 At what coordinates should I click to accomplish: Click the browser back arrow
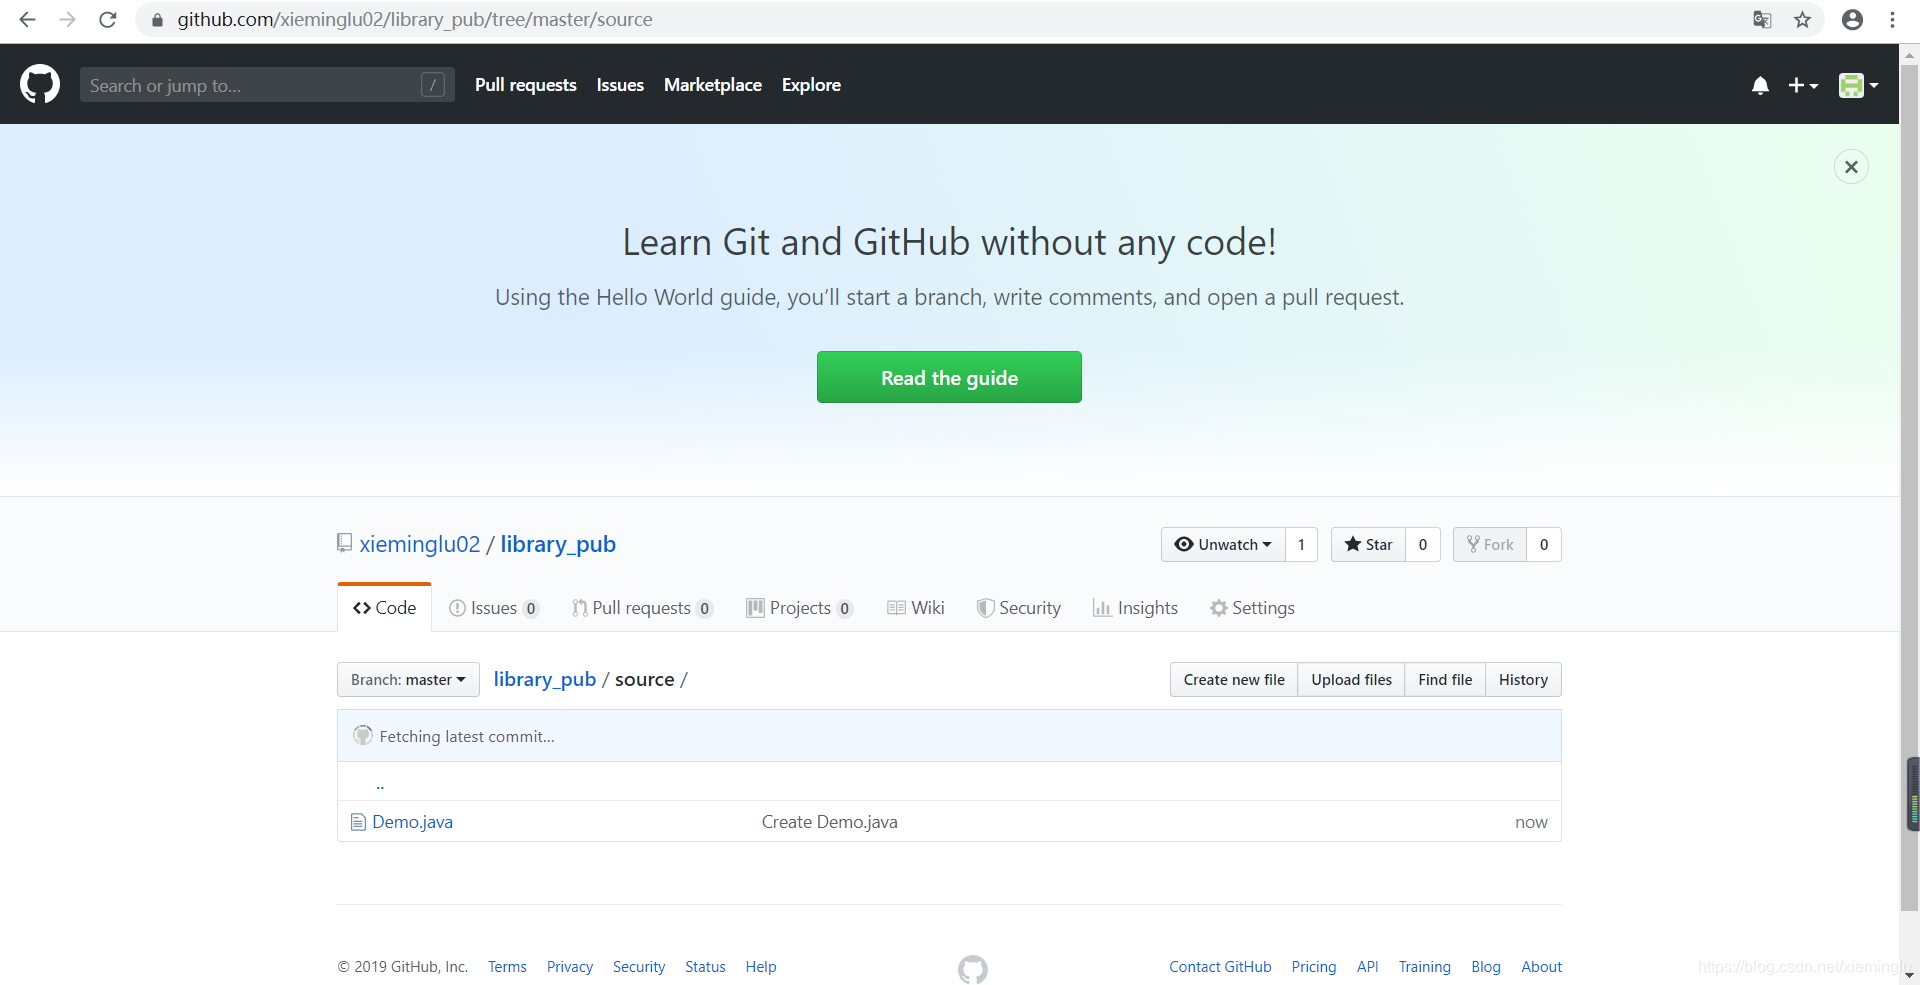tap(27, 19)
